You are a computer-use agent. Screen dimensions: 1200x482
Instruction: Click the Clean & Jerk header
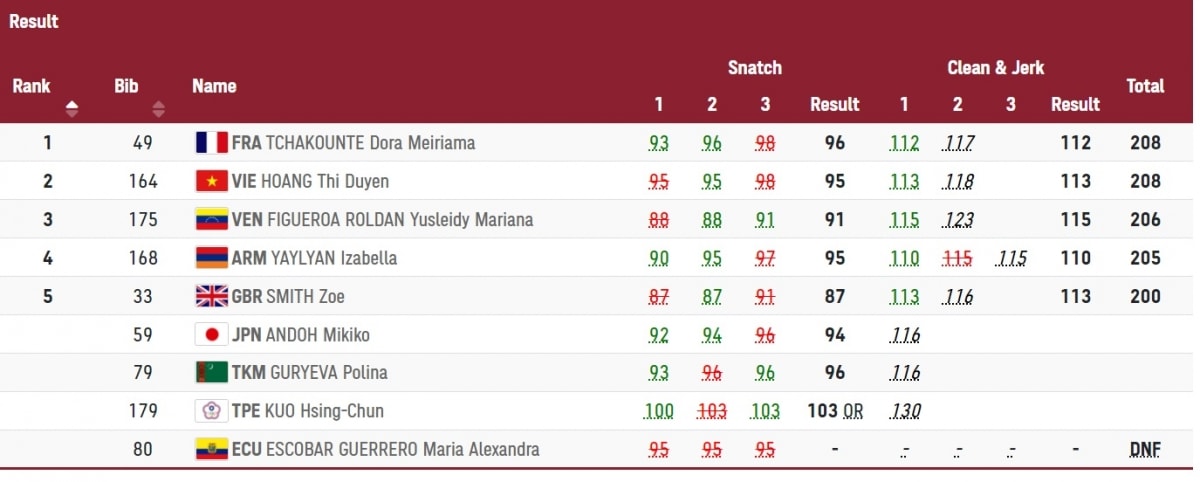tap(995, 68)
